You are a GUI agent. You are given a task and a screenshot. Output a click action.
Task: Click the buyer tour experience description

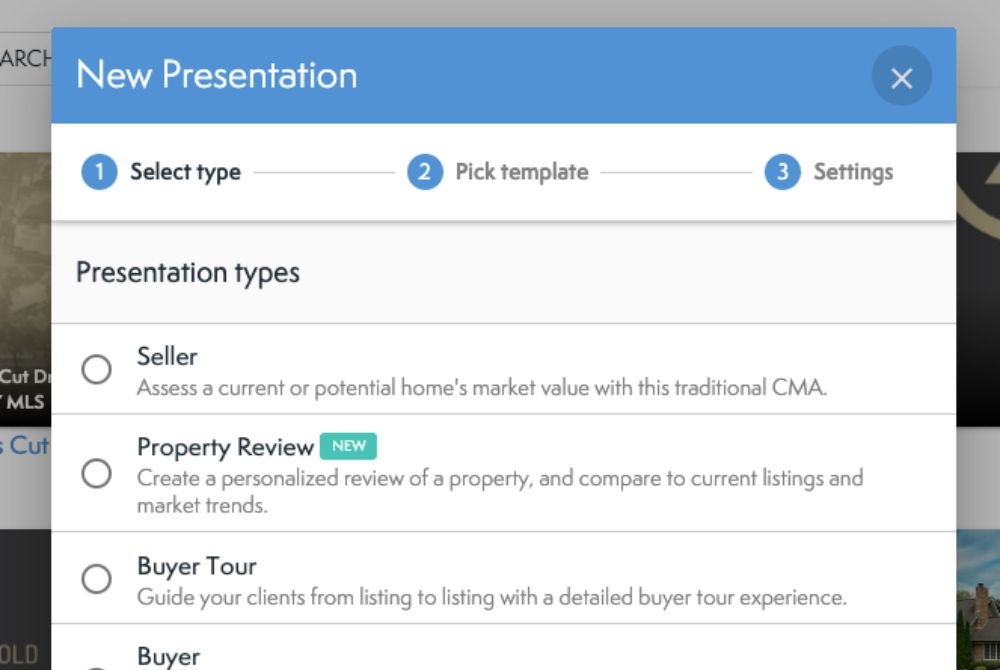(491, 598)
